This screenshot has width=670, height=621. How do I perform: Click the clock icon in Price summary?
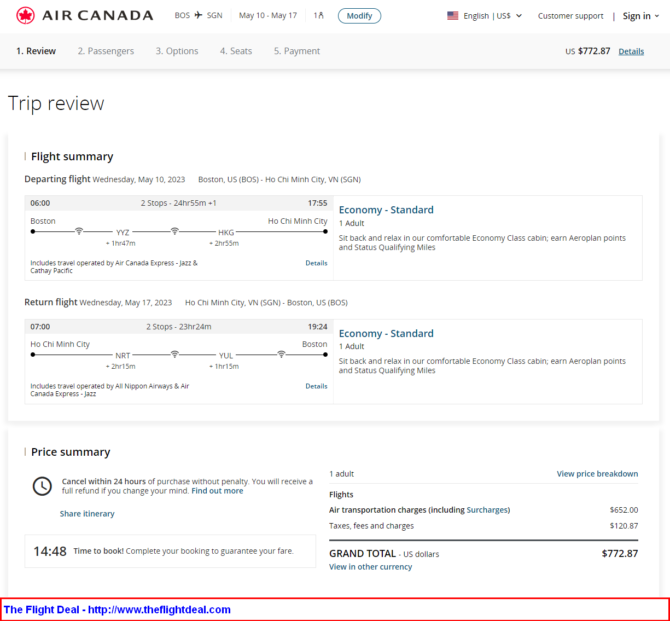click(x=42, y=486)
